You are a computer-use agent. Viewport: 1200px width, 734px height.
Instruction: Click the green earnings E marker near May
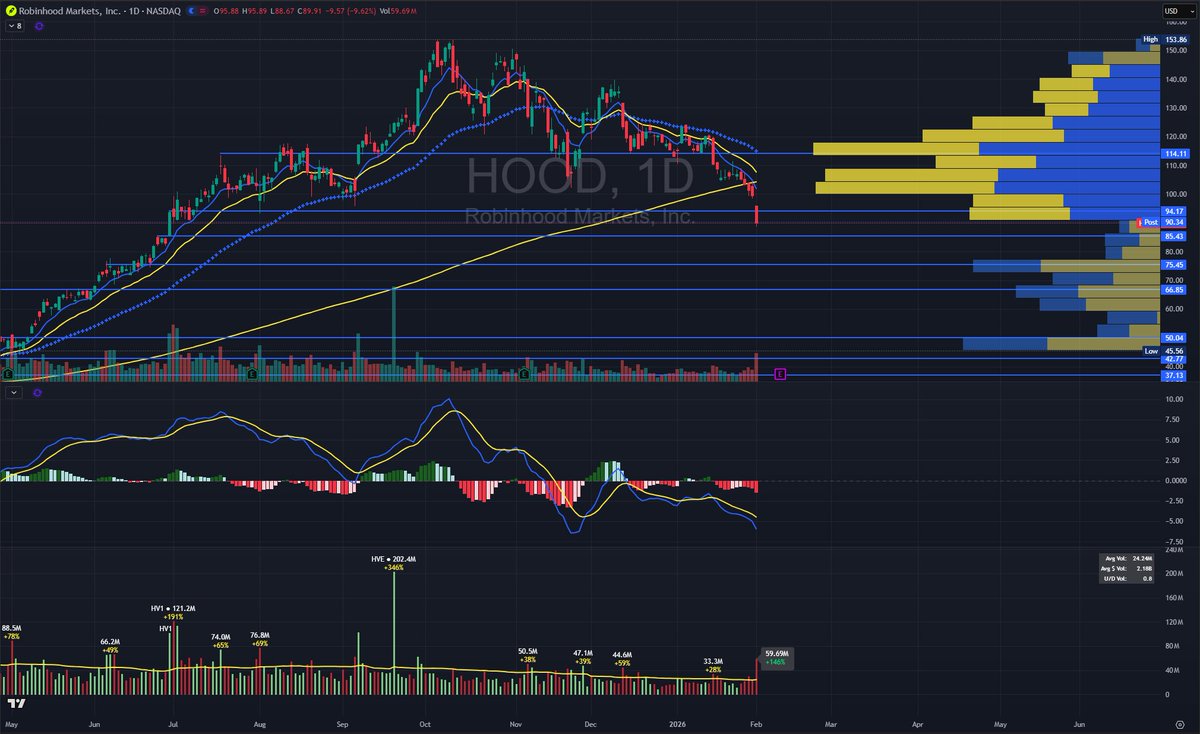point(8,374)
